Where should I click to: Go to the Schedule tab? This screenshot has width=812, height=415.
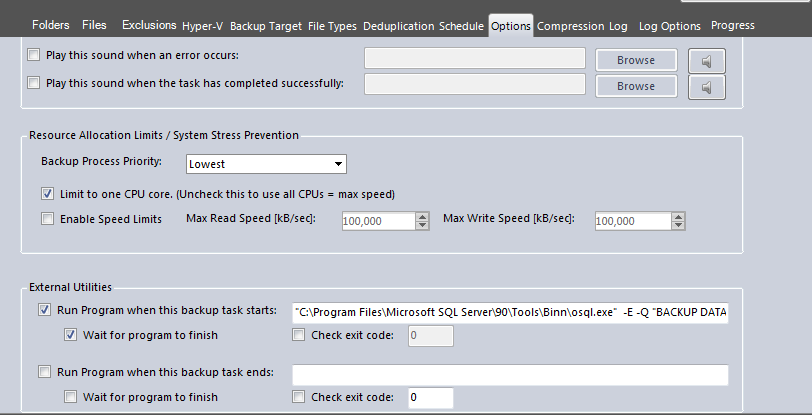coord(461,26)
